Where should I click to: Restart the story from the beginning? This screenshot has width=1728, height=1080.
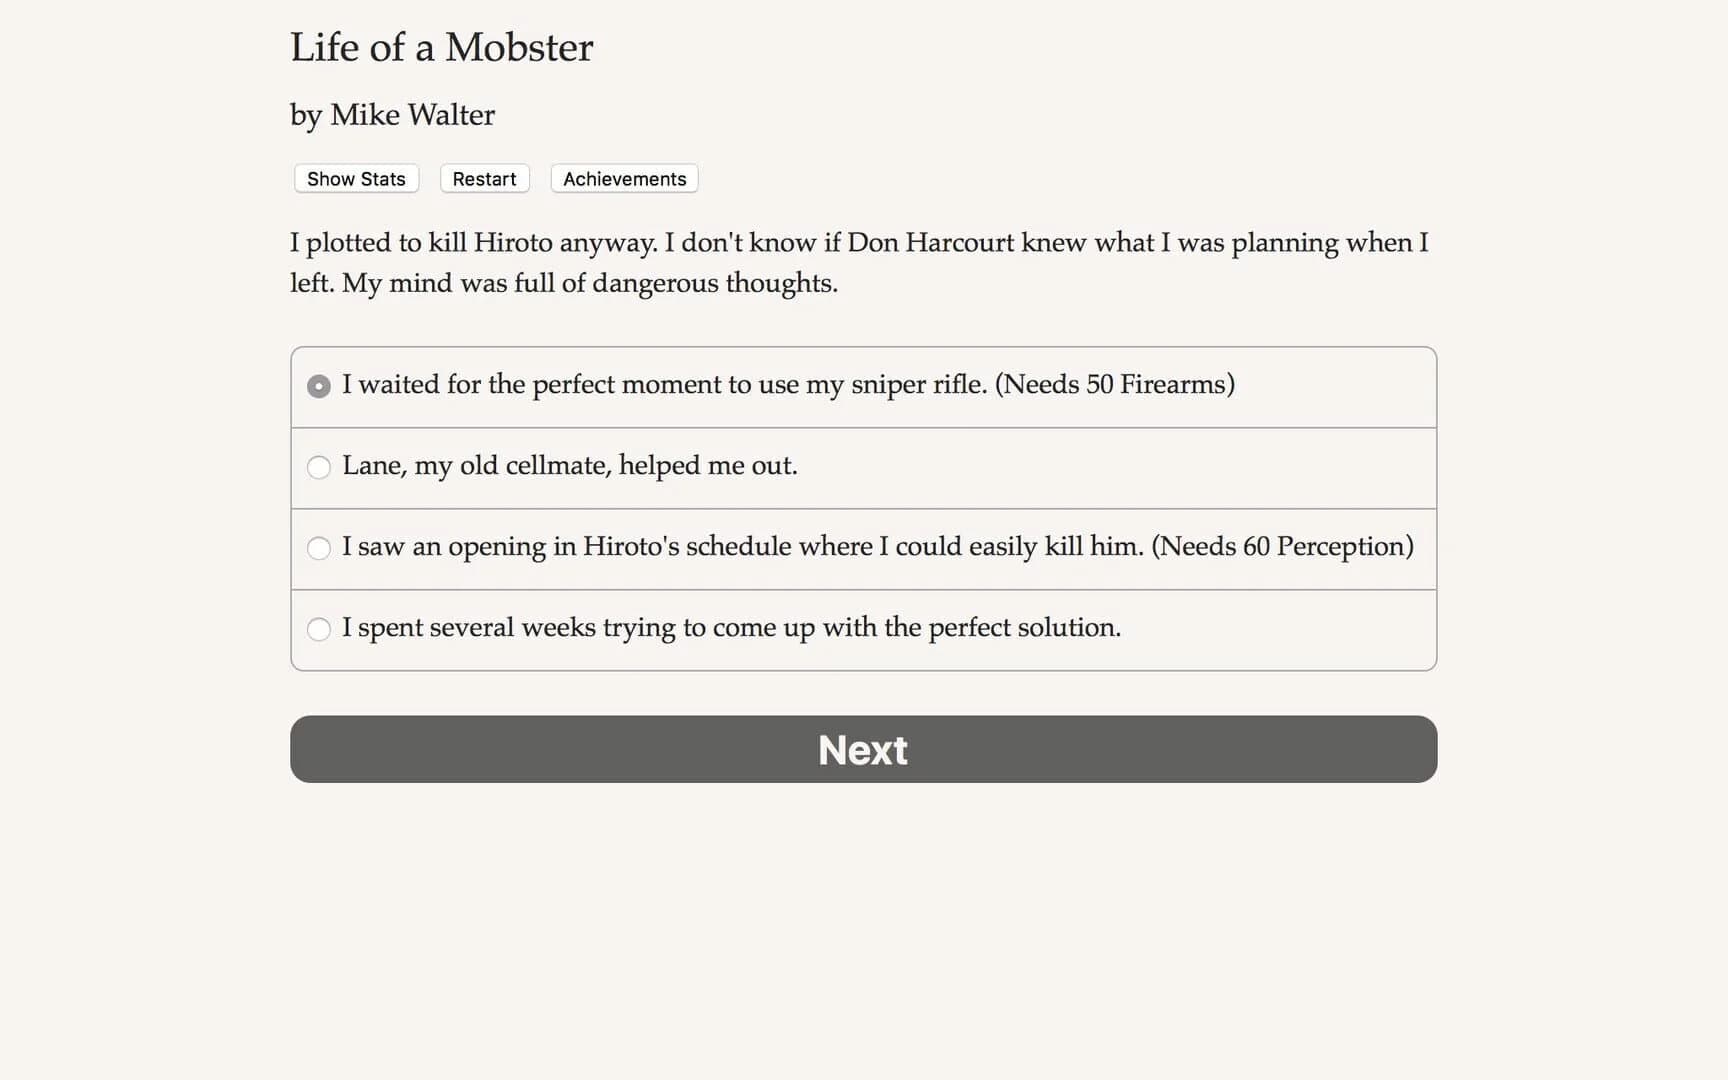tap(484, 178)
